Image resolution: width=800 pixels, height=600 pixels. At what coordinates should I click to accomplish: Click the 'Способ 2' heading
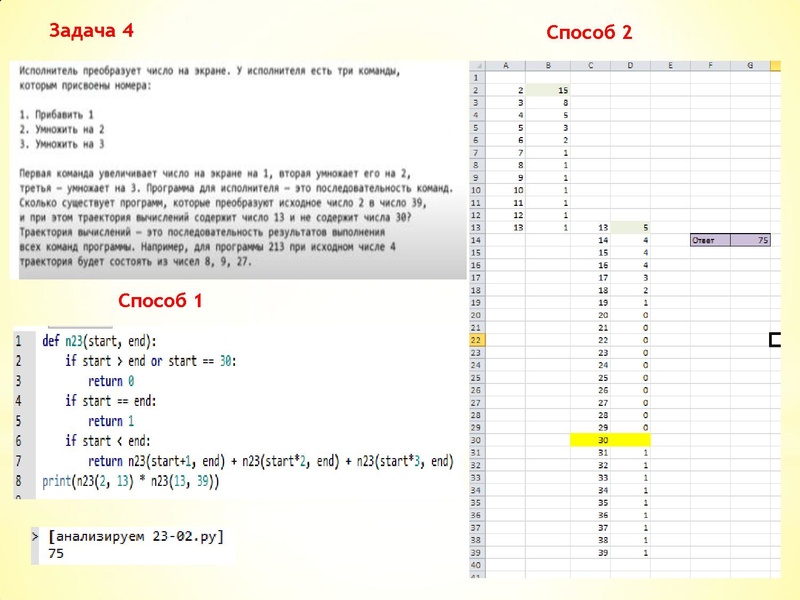pyautogui.click(x=589, y=33)
